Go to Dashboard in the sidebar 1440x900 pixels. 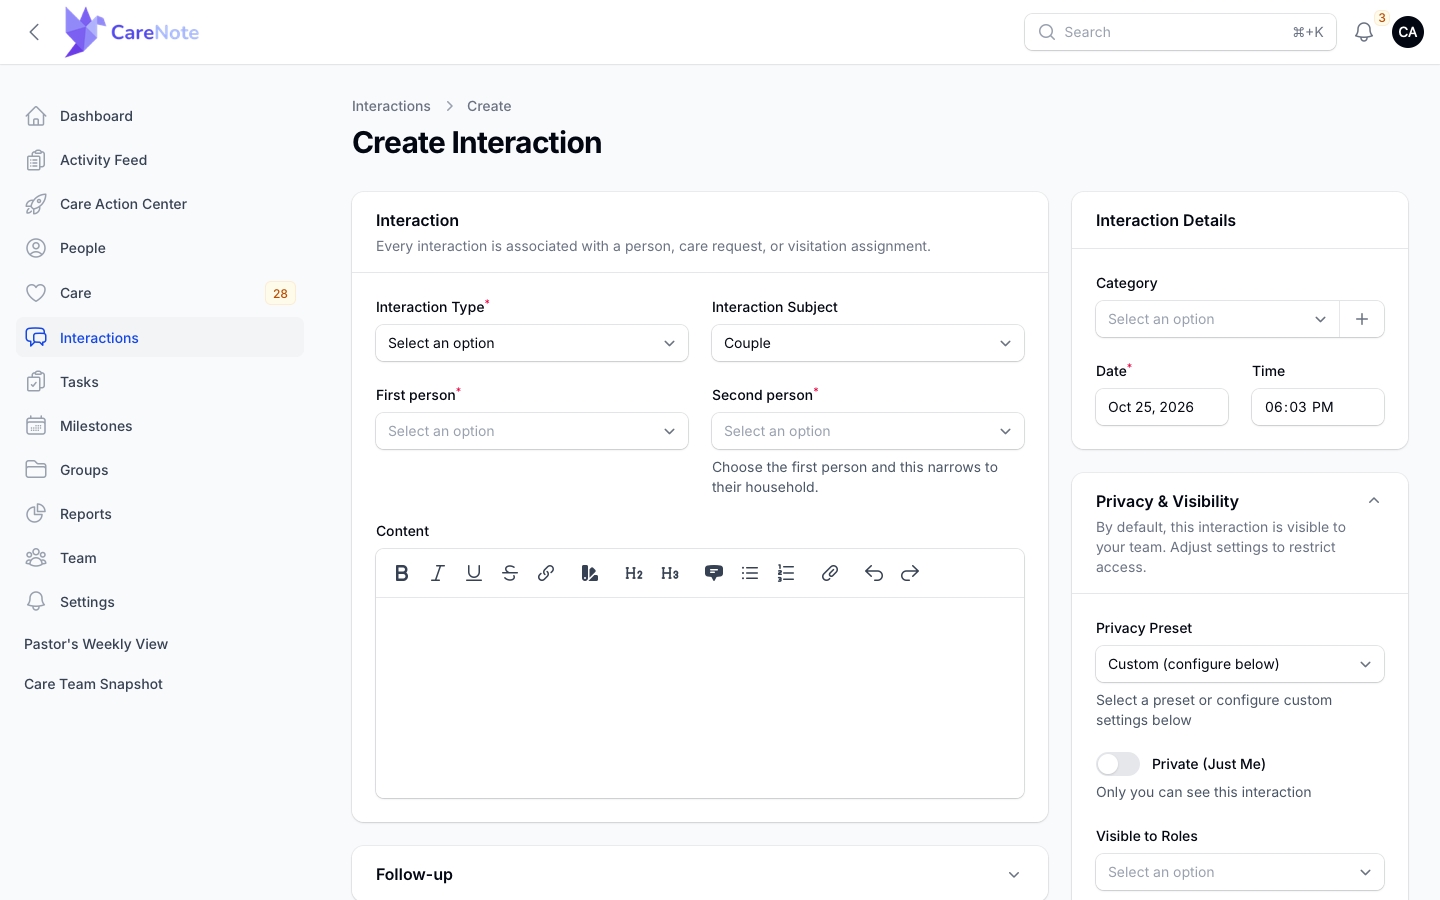click(x=160, y=116)
